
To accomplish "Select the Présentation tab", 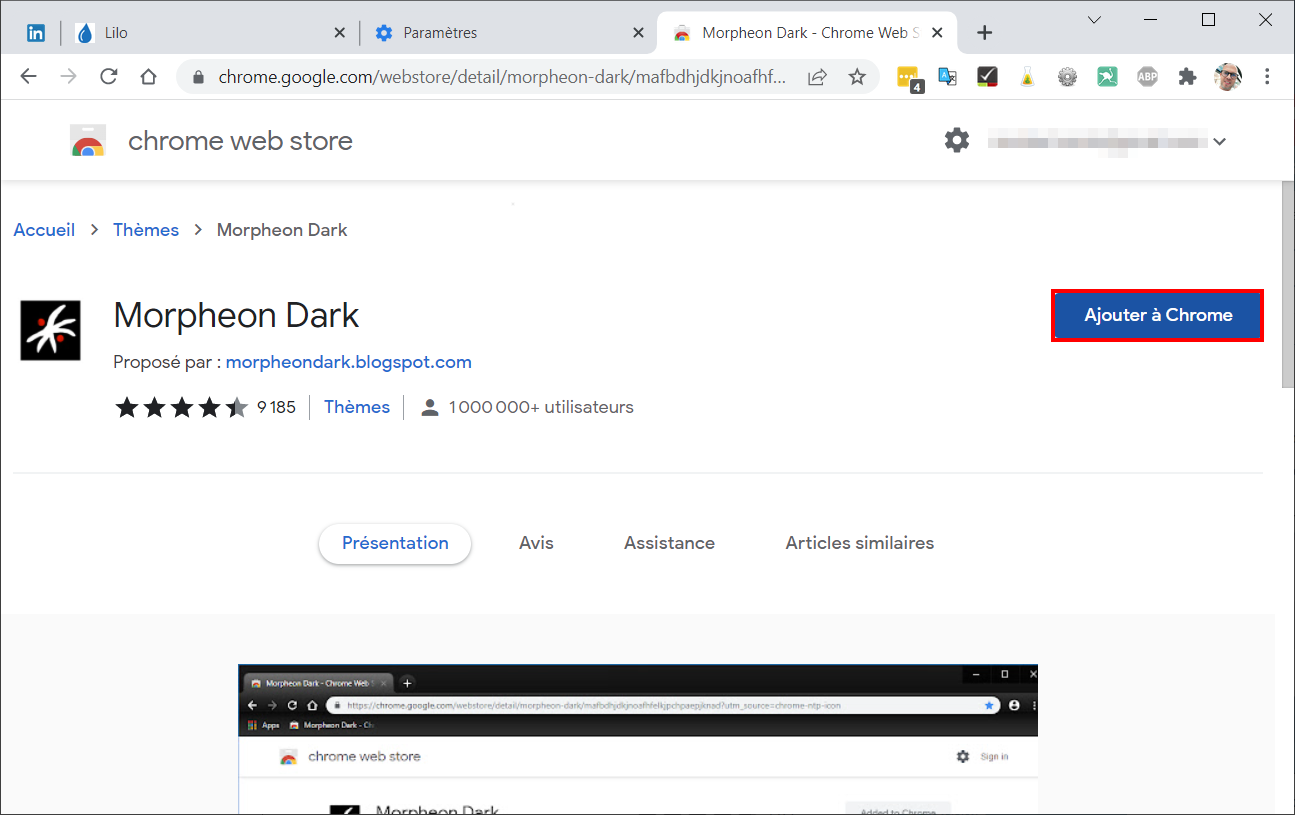I will [395, 543].
